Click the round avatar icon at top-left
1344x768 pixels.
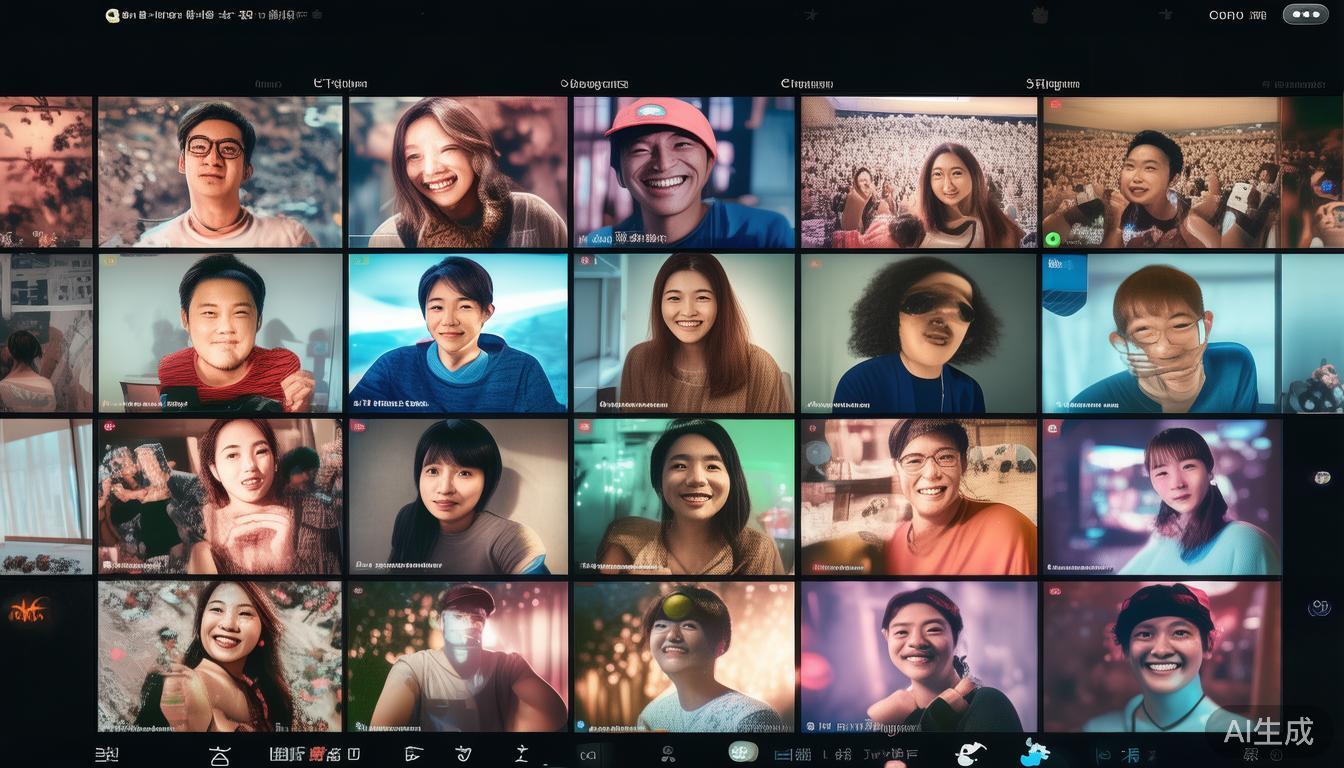coord(112,15)
